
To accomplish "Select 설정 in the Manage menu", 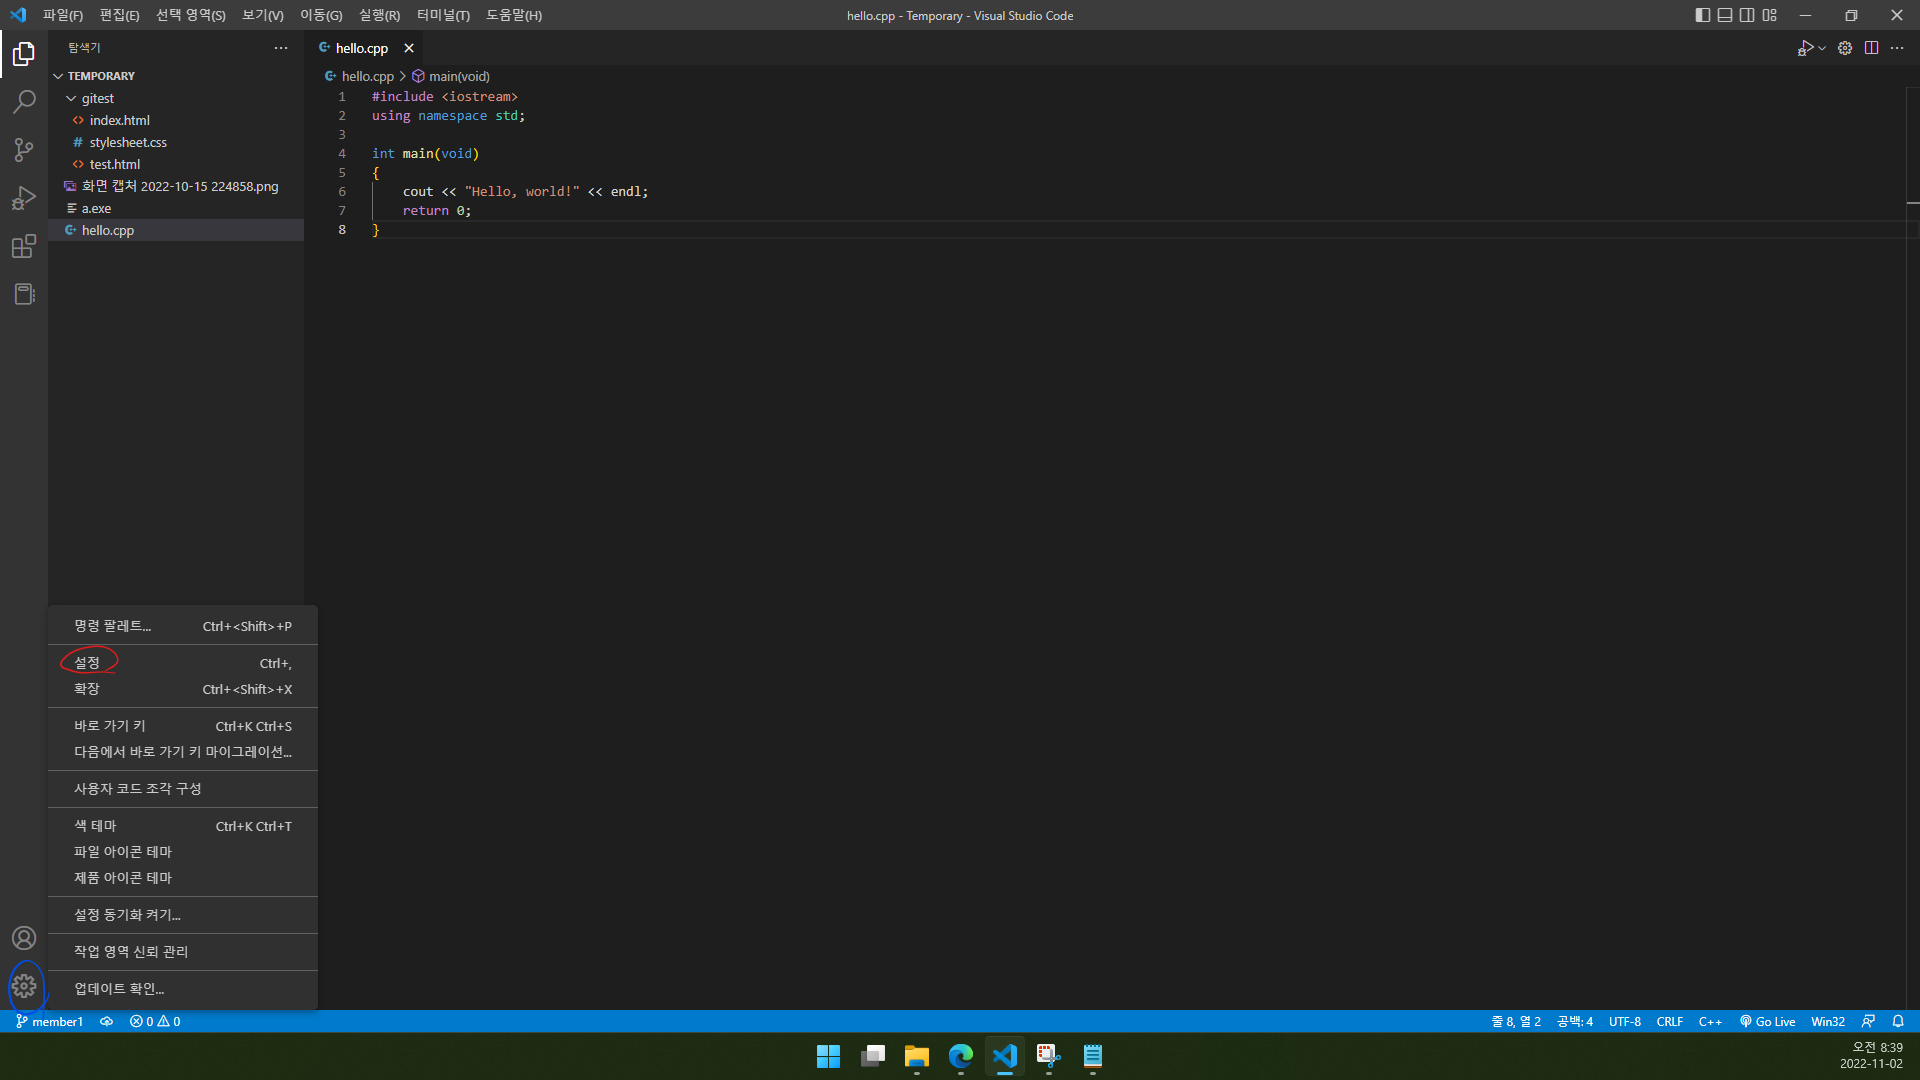I will click(183, 663).
